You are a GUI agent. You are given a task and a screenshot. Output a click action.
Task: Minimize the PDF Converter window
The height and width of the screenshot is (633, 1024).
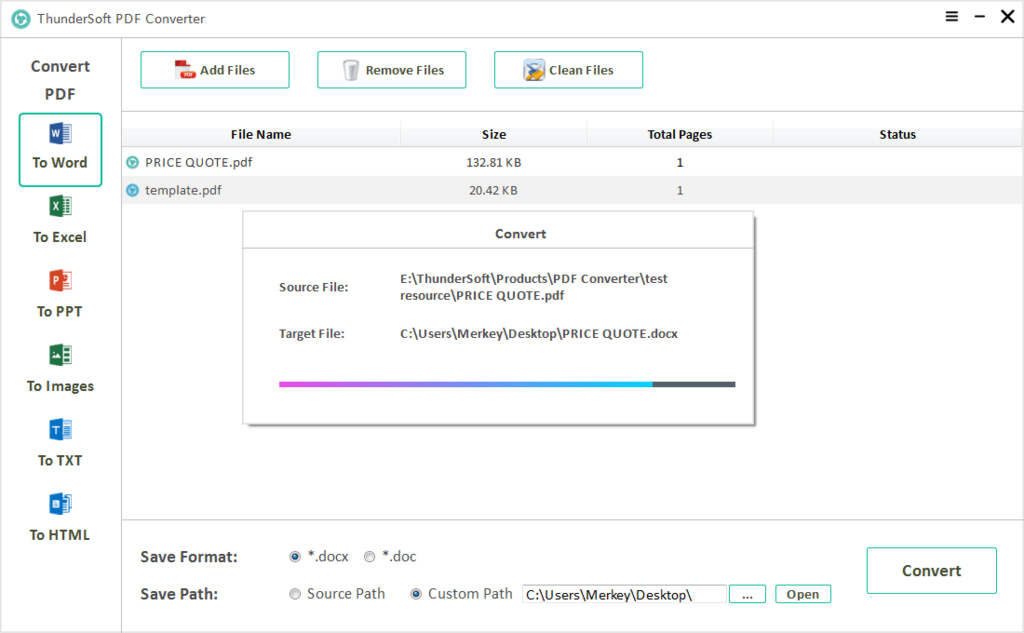pyautogui.click(x=980, y=17)
